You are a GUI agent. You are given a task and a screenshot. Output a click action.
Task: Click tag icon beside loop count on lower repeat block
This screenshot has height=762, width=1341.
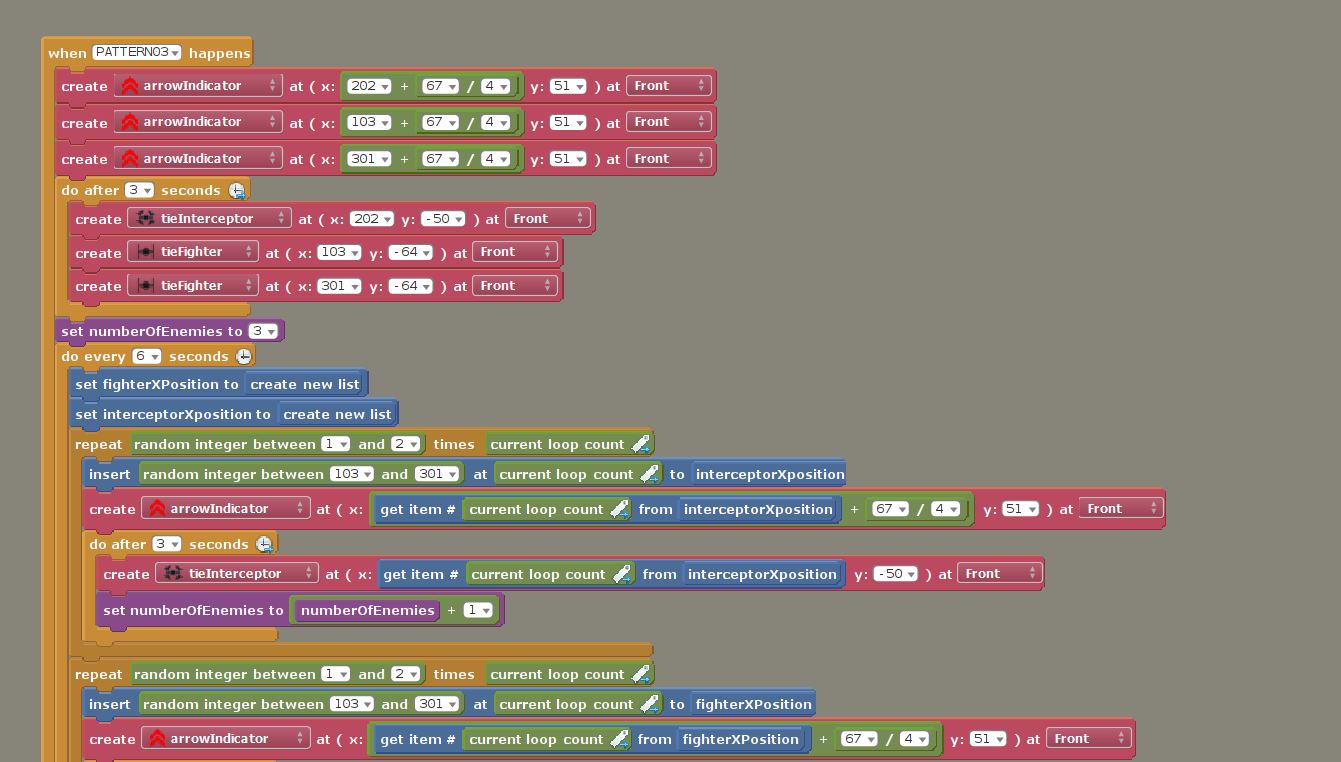point(641,674)
